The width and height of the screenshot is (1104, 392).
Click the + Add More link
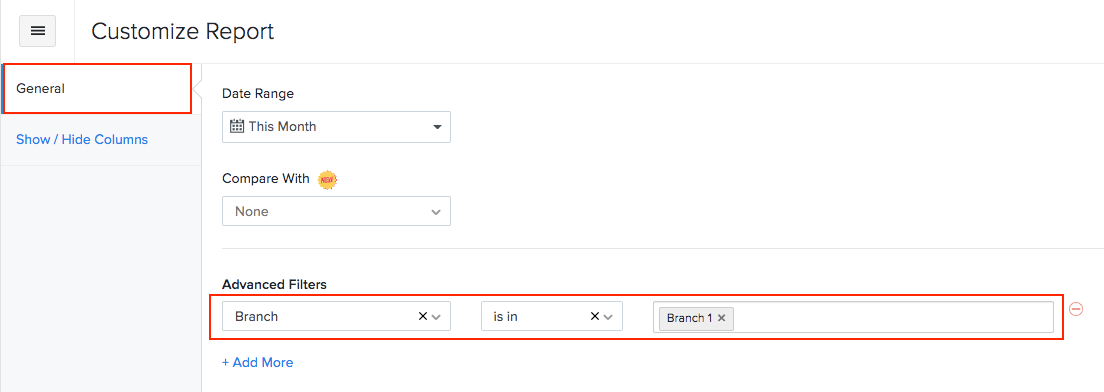click(258, 362)
